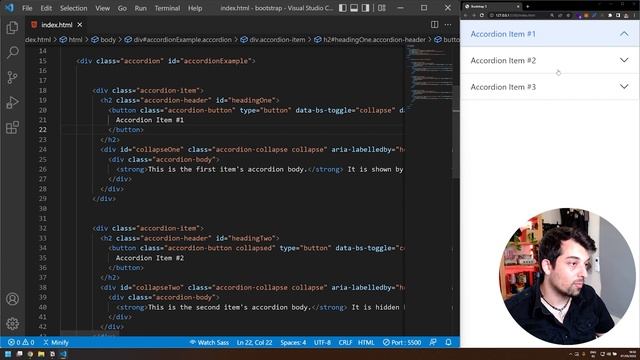Image resolution: width=640 pixels, height=360 pixels.
Task: Customize editor layout icon in title bar
Action: click(x=382, y=8)
